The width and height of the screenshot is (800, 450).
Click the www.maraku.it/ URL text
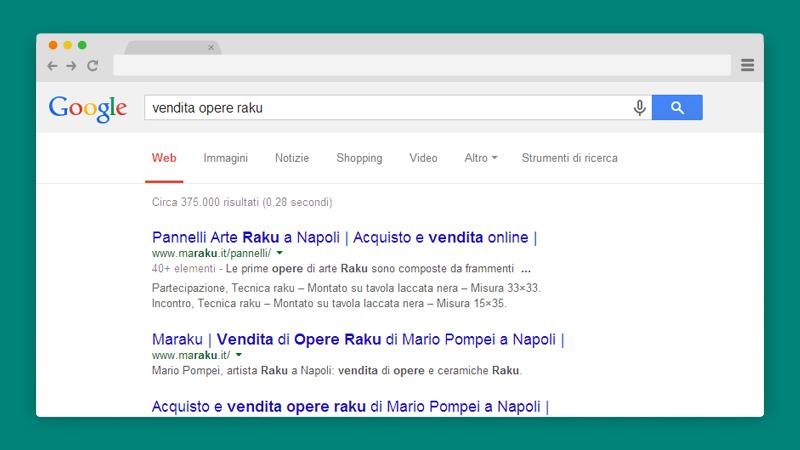tap(191, 355)
